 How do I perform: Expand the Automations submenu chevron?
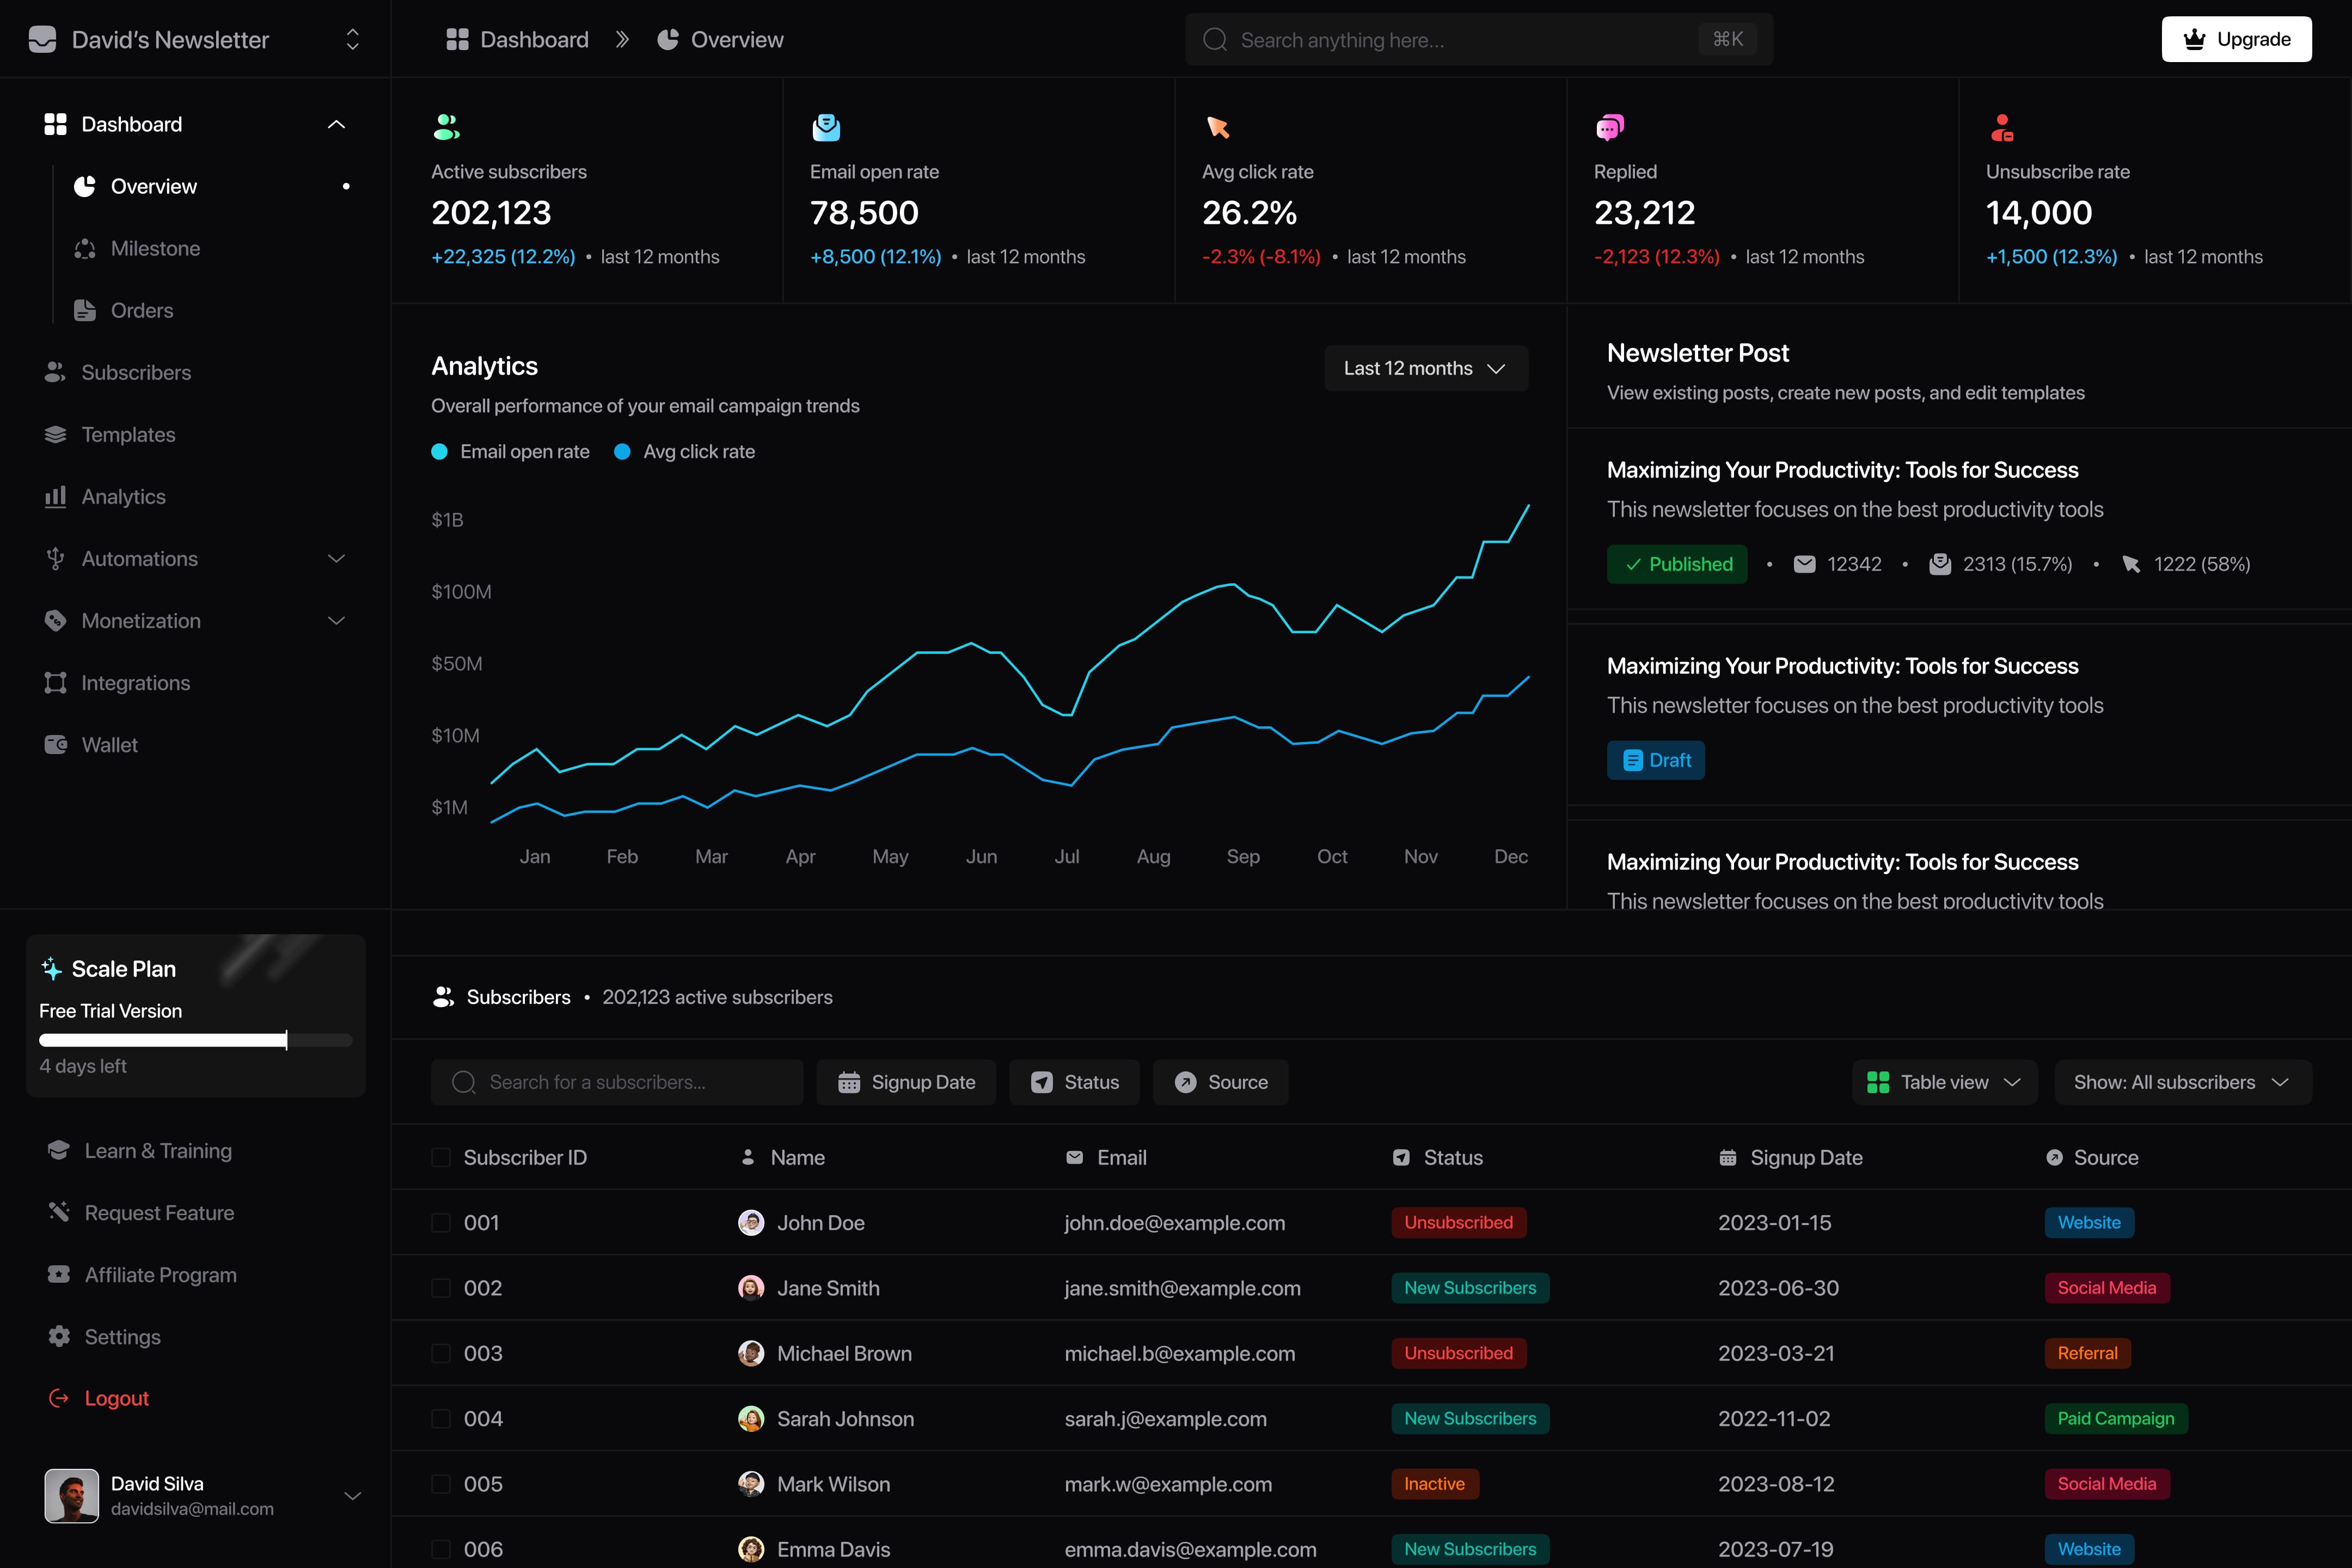[336, 559]
